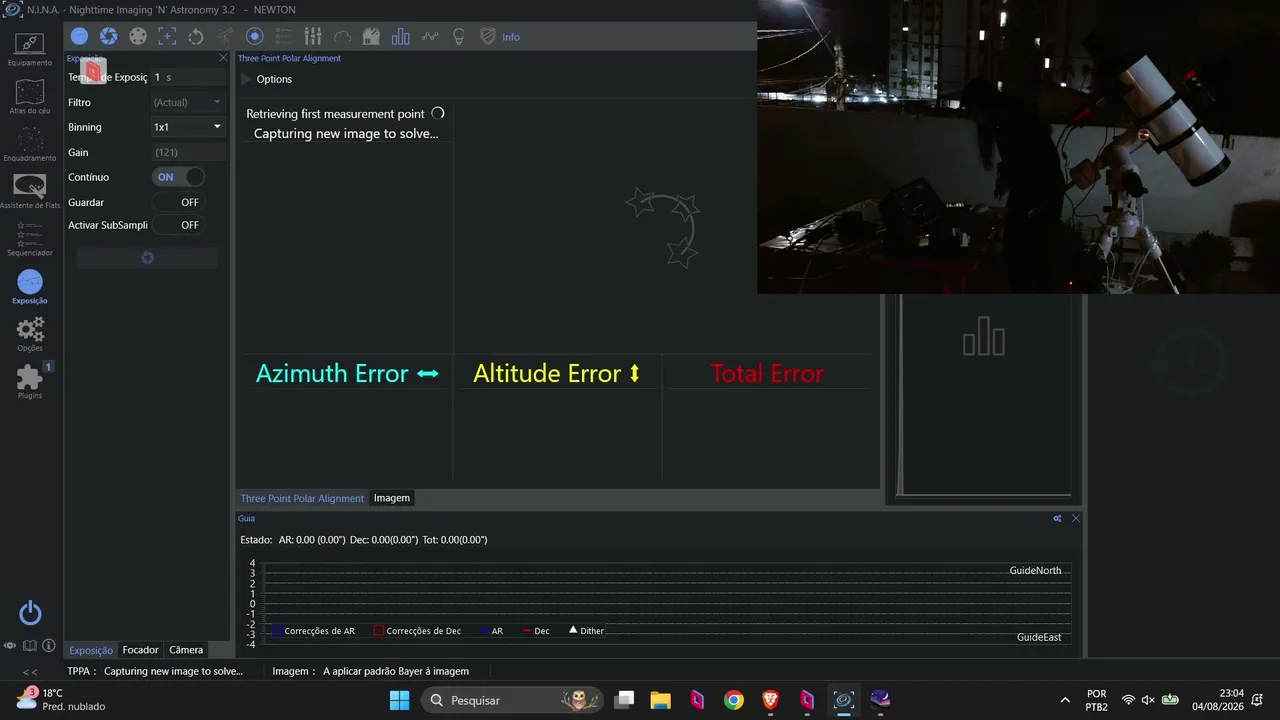
Task: Toggle the telescope panel icon
Action: coord(225,36)
